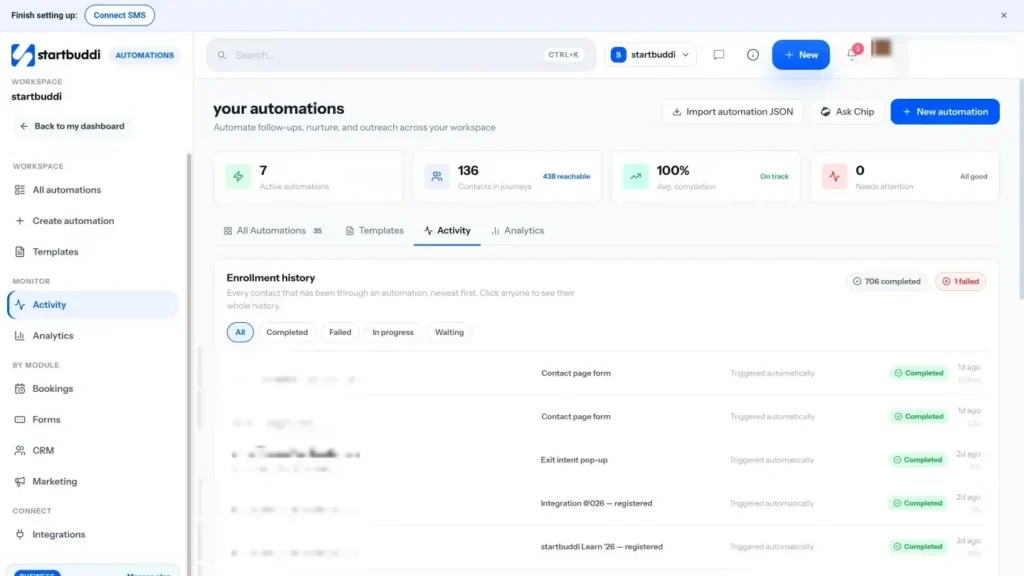Click the All good label

point(973,176)
